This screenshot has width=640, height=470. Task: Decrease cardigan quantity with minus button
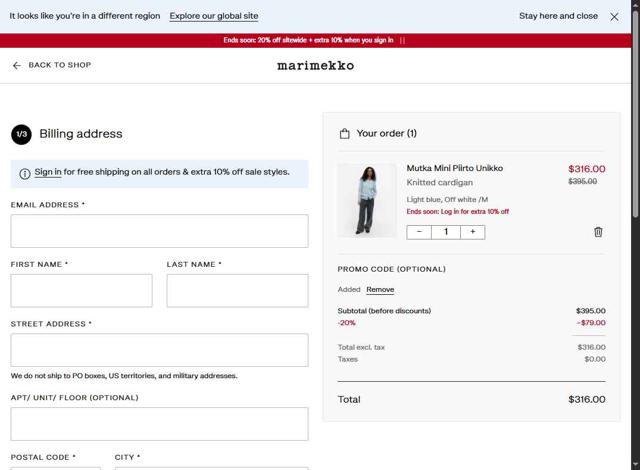(419, 232)
